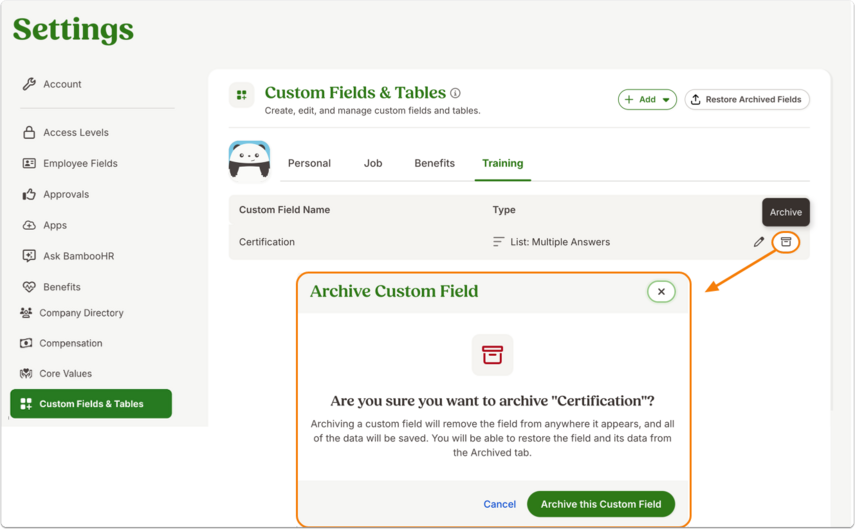The height and width of the screenshot is (529, 855).
Task: Click the Company Directory people icon
Action: 26,312
